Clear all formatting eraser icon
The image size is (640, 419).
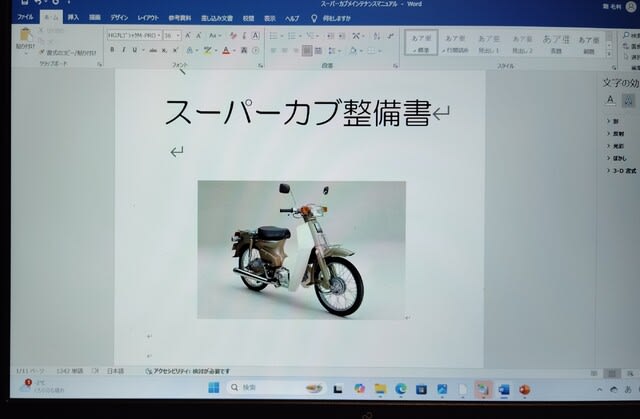point(233,36)
